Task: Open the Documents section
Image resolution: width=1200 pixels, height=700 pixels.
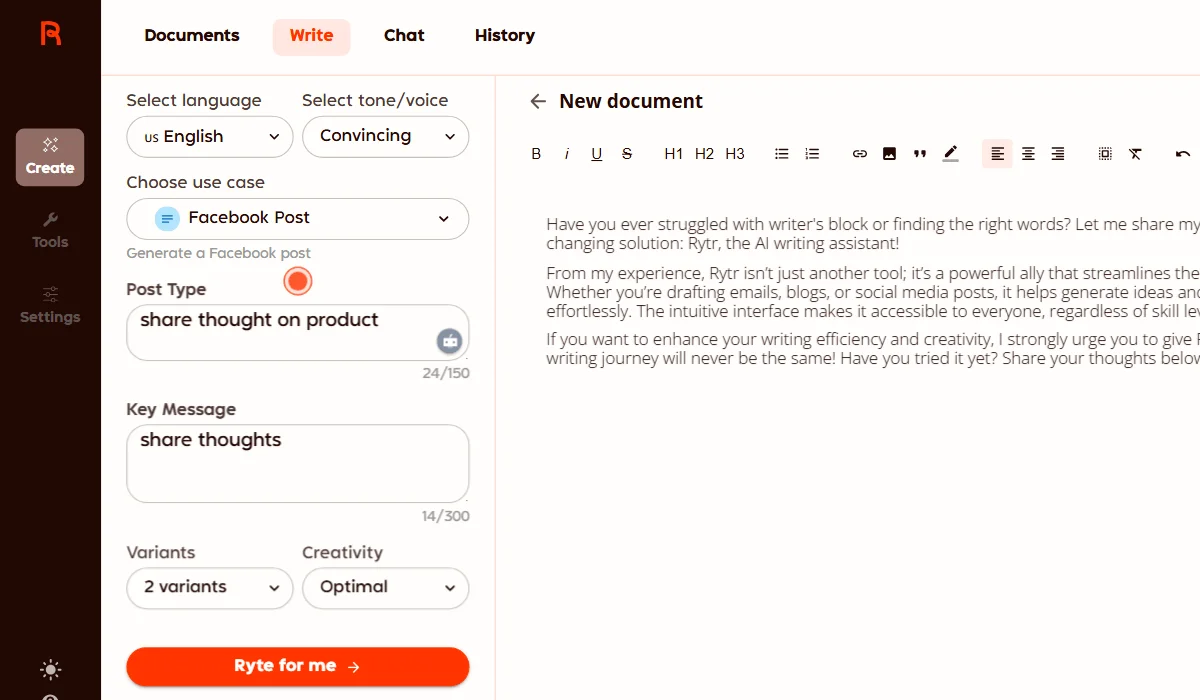Action: tap(191, 35)
